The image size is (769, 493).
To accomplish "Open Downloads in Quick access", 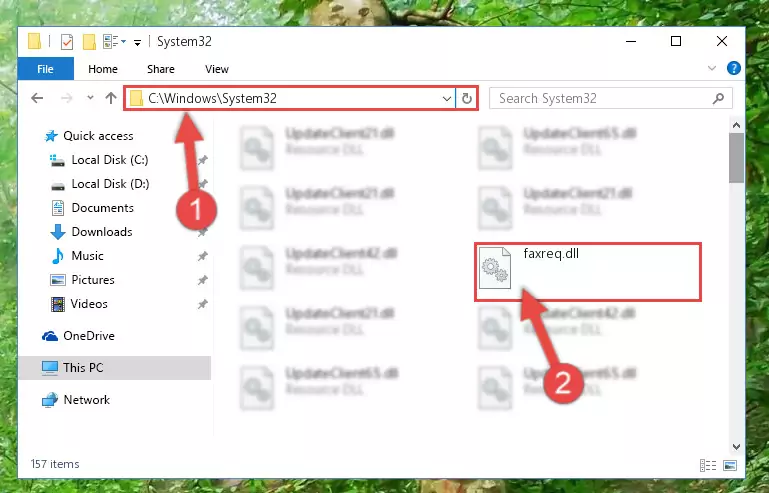I will [102, 232].
